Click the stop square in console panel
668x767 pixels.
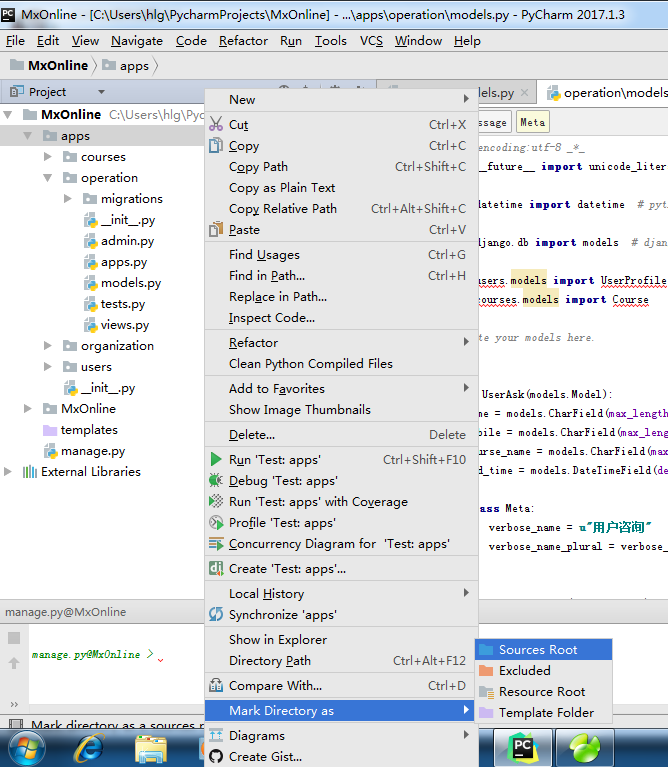pos(14,638)
